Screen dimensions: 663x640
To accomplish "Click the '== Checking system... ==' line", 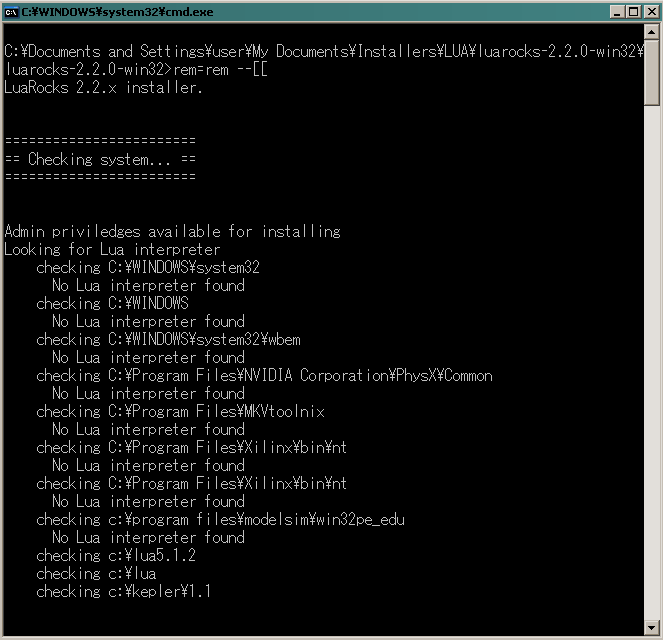I will 100,159.
